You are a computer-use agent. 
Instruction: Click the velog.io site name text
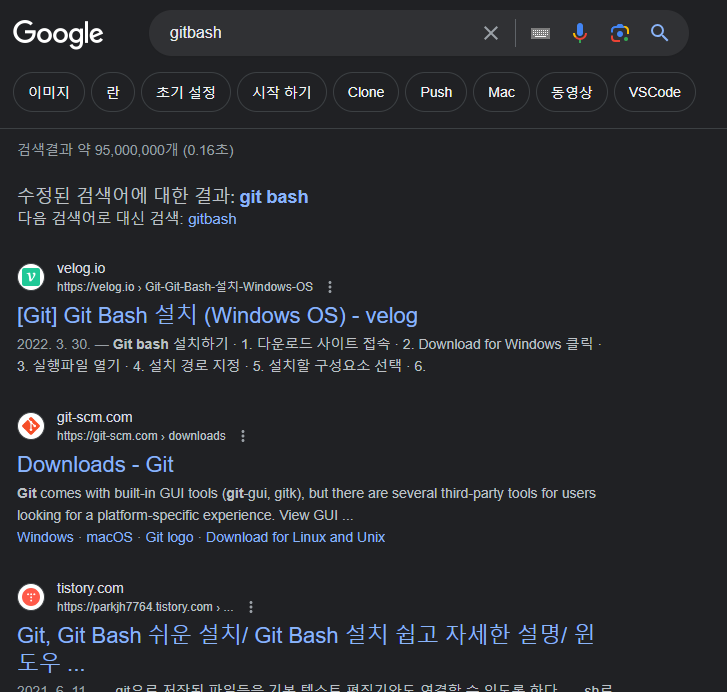[x=81, y=268]
